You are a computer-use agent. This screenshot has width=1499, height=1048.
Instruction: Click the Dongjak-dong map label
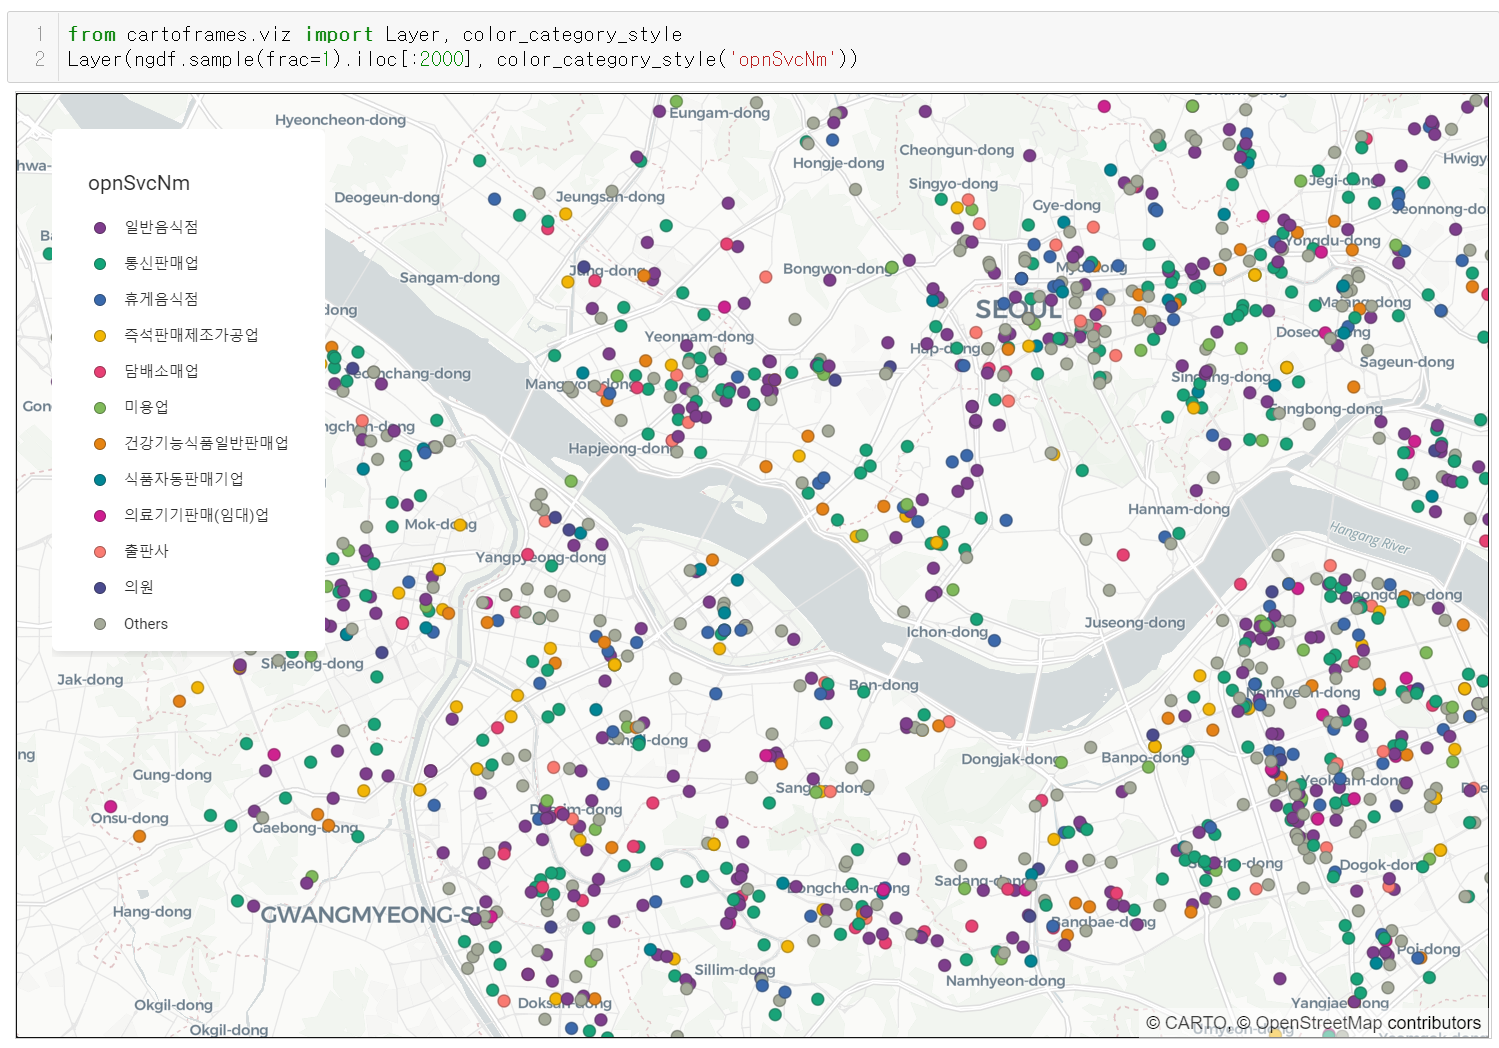pyautogui.click(x=1008, y=759)
